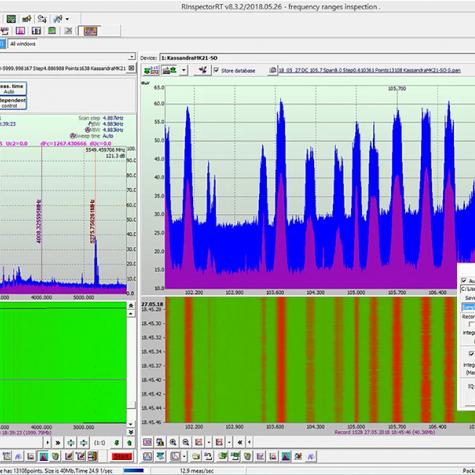Click the green basket icon in right toolbar
This screenshot has height=475, width=475.
[247, 456]
